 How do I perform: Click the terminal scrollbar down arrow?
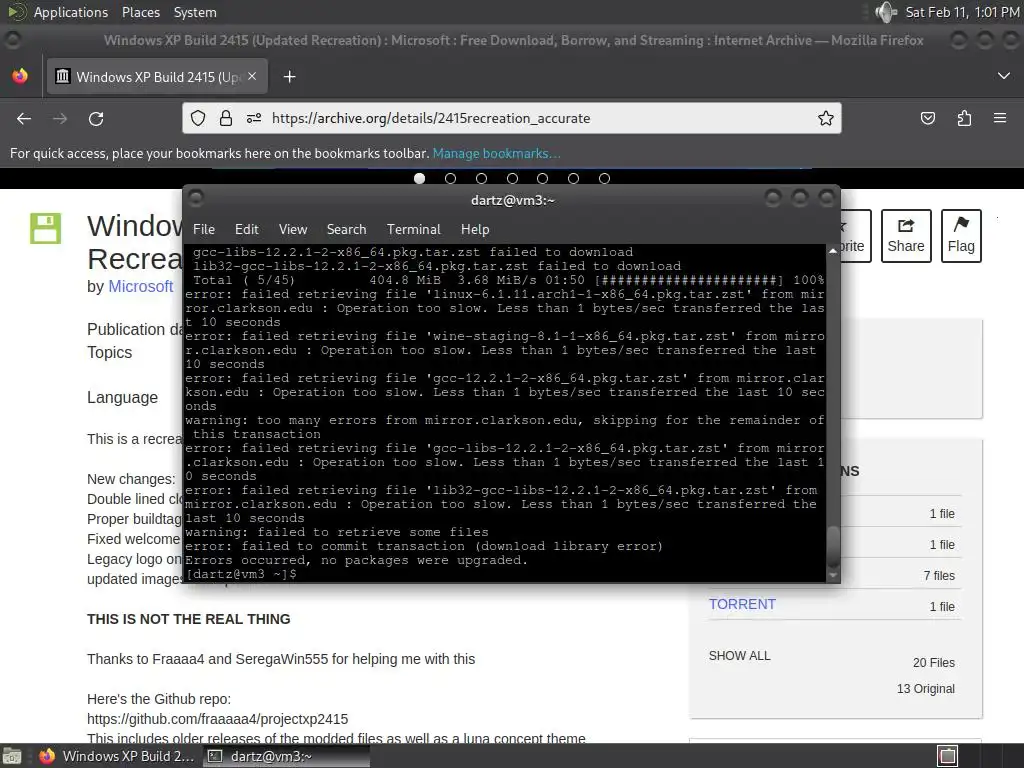[x=833, y=575]
